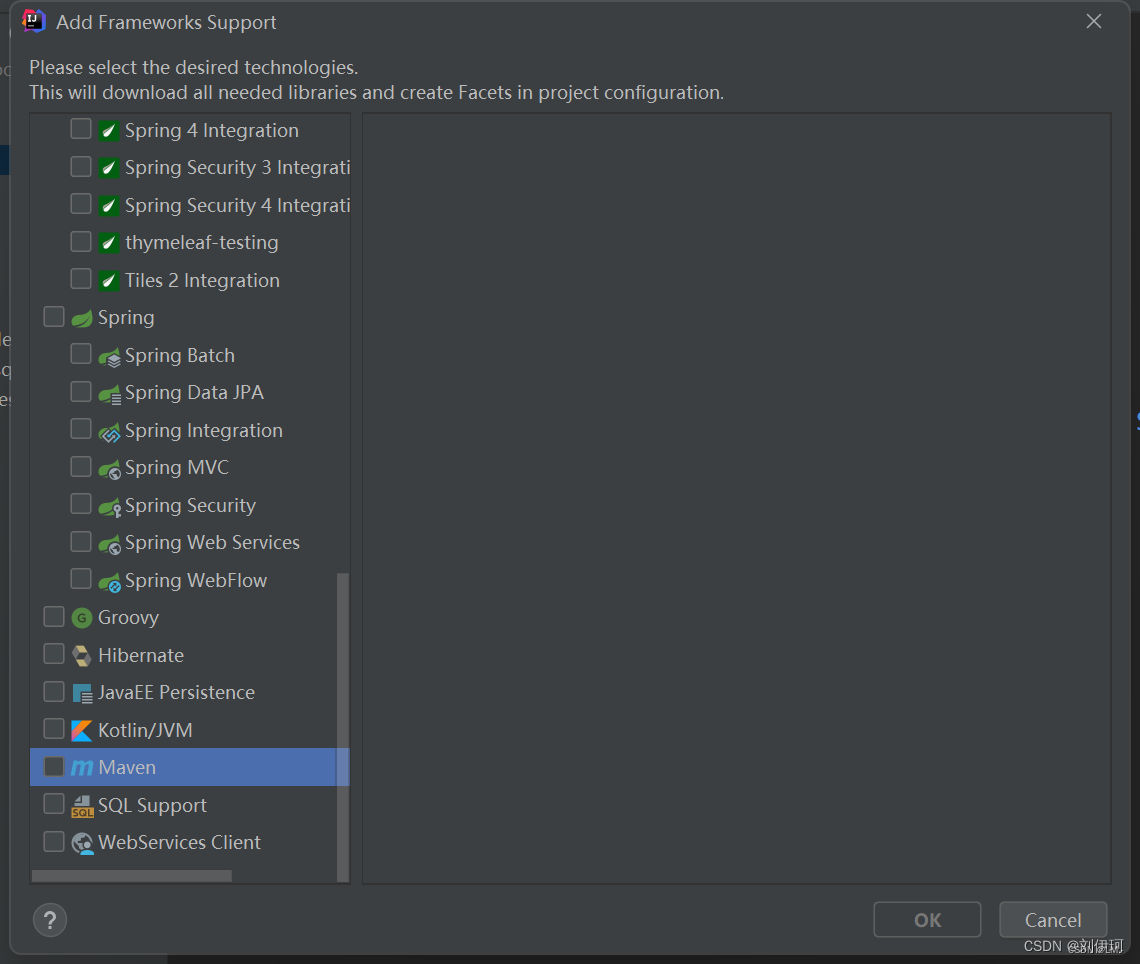Close the Add Frameworks Support dialog

(x=1093, y=22)
